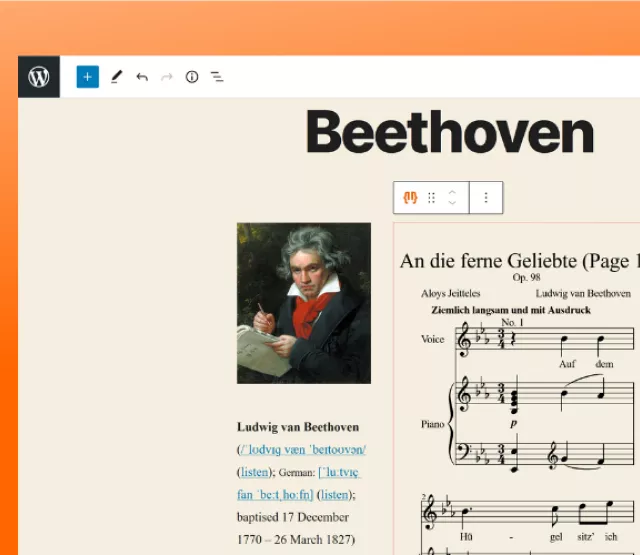Undo the last change
Viewport: 640px width, 555px height.
tap(142, 77)
